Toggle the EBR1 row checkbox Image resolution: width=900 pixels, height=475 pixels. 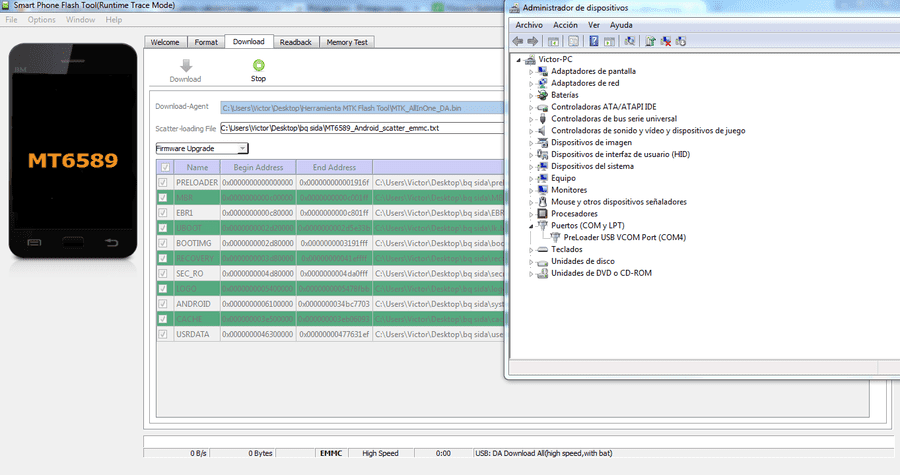[163, 213]
